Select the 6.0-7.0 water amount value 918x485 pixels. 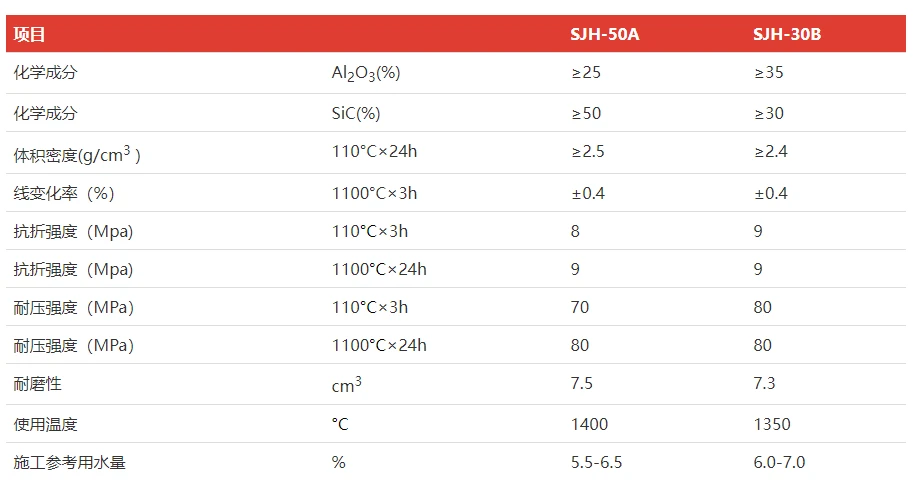point(779,462)
